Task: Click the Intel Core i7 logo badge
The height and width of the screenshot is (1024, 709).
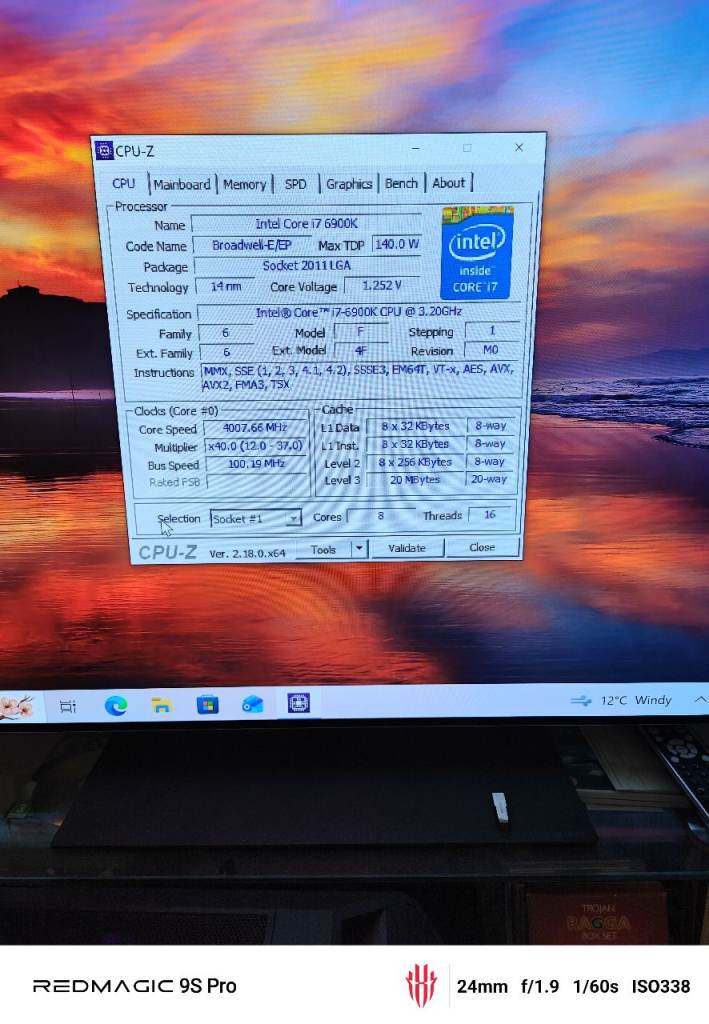Action: point(476,252)
